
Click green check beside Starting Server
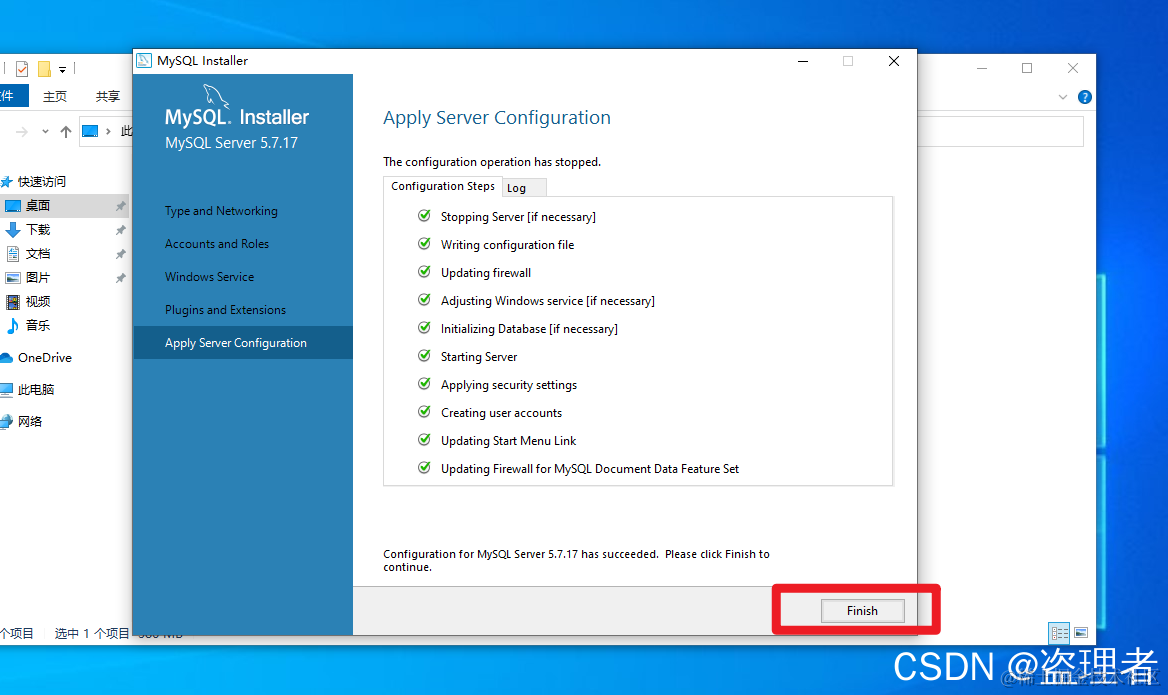425,355
